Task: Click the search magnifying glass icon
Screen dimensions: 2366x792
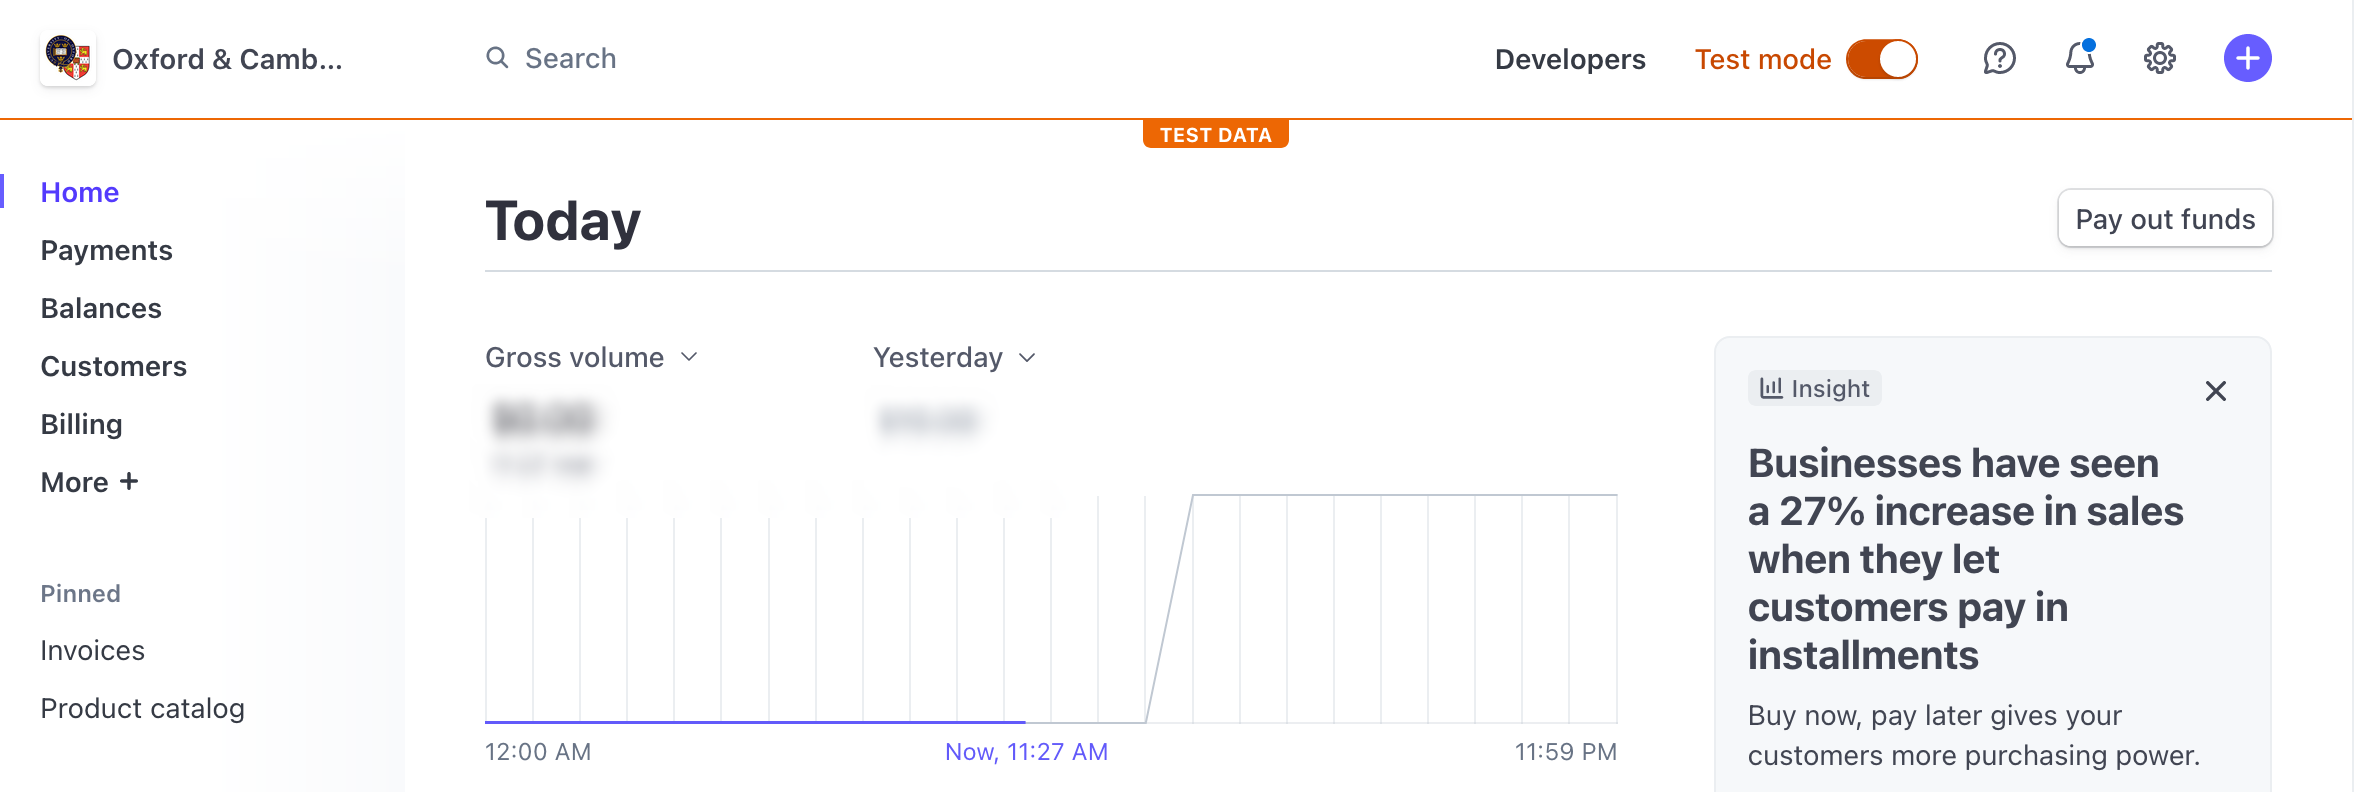Action: pyautogui.click(x=497, y=58)
